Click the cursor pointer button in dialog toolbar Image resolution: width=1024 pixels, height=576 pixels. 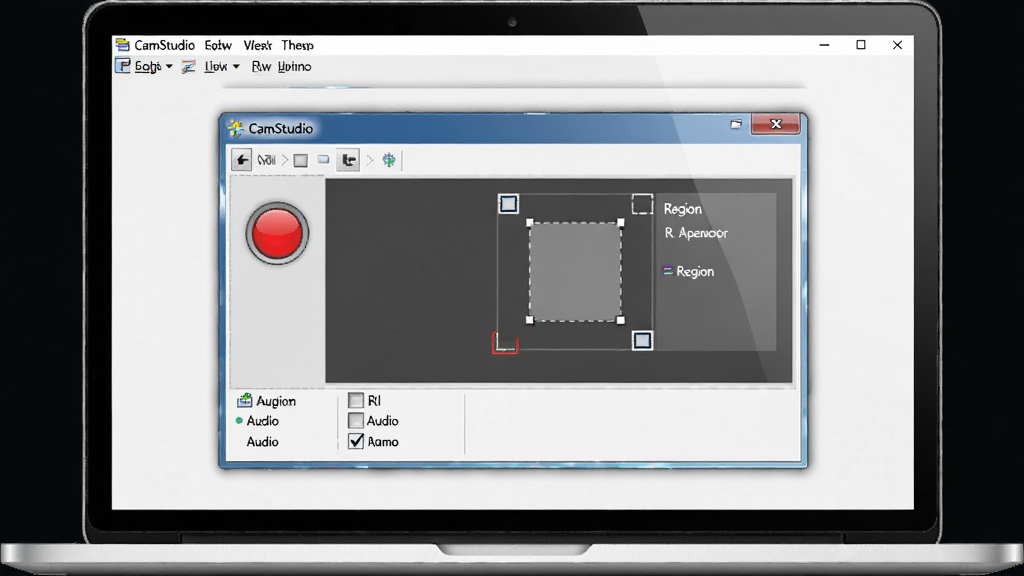coord(348,160)
